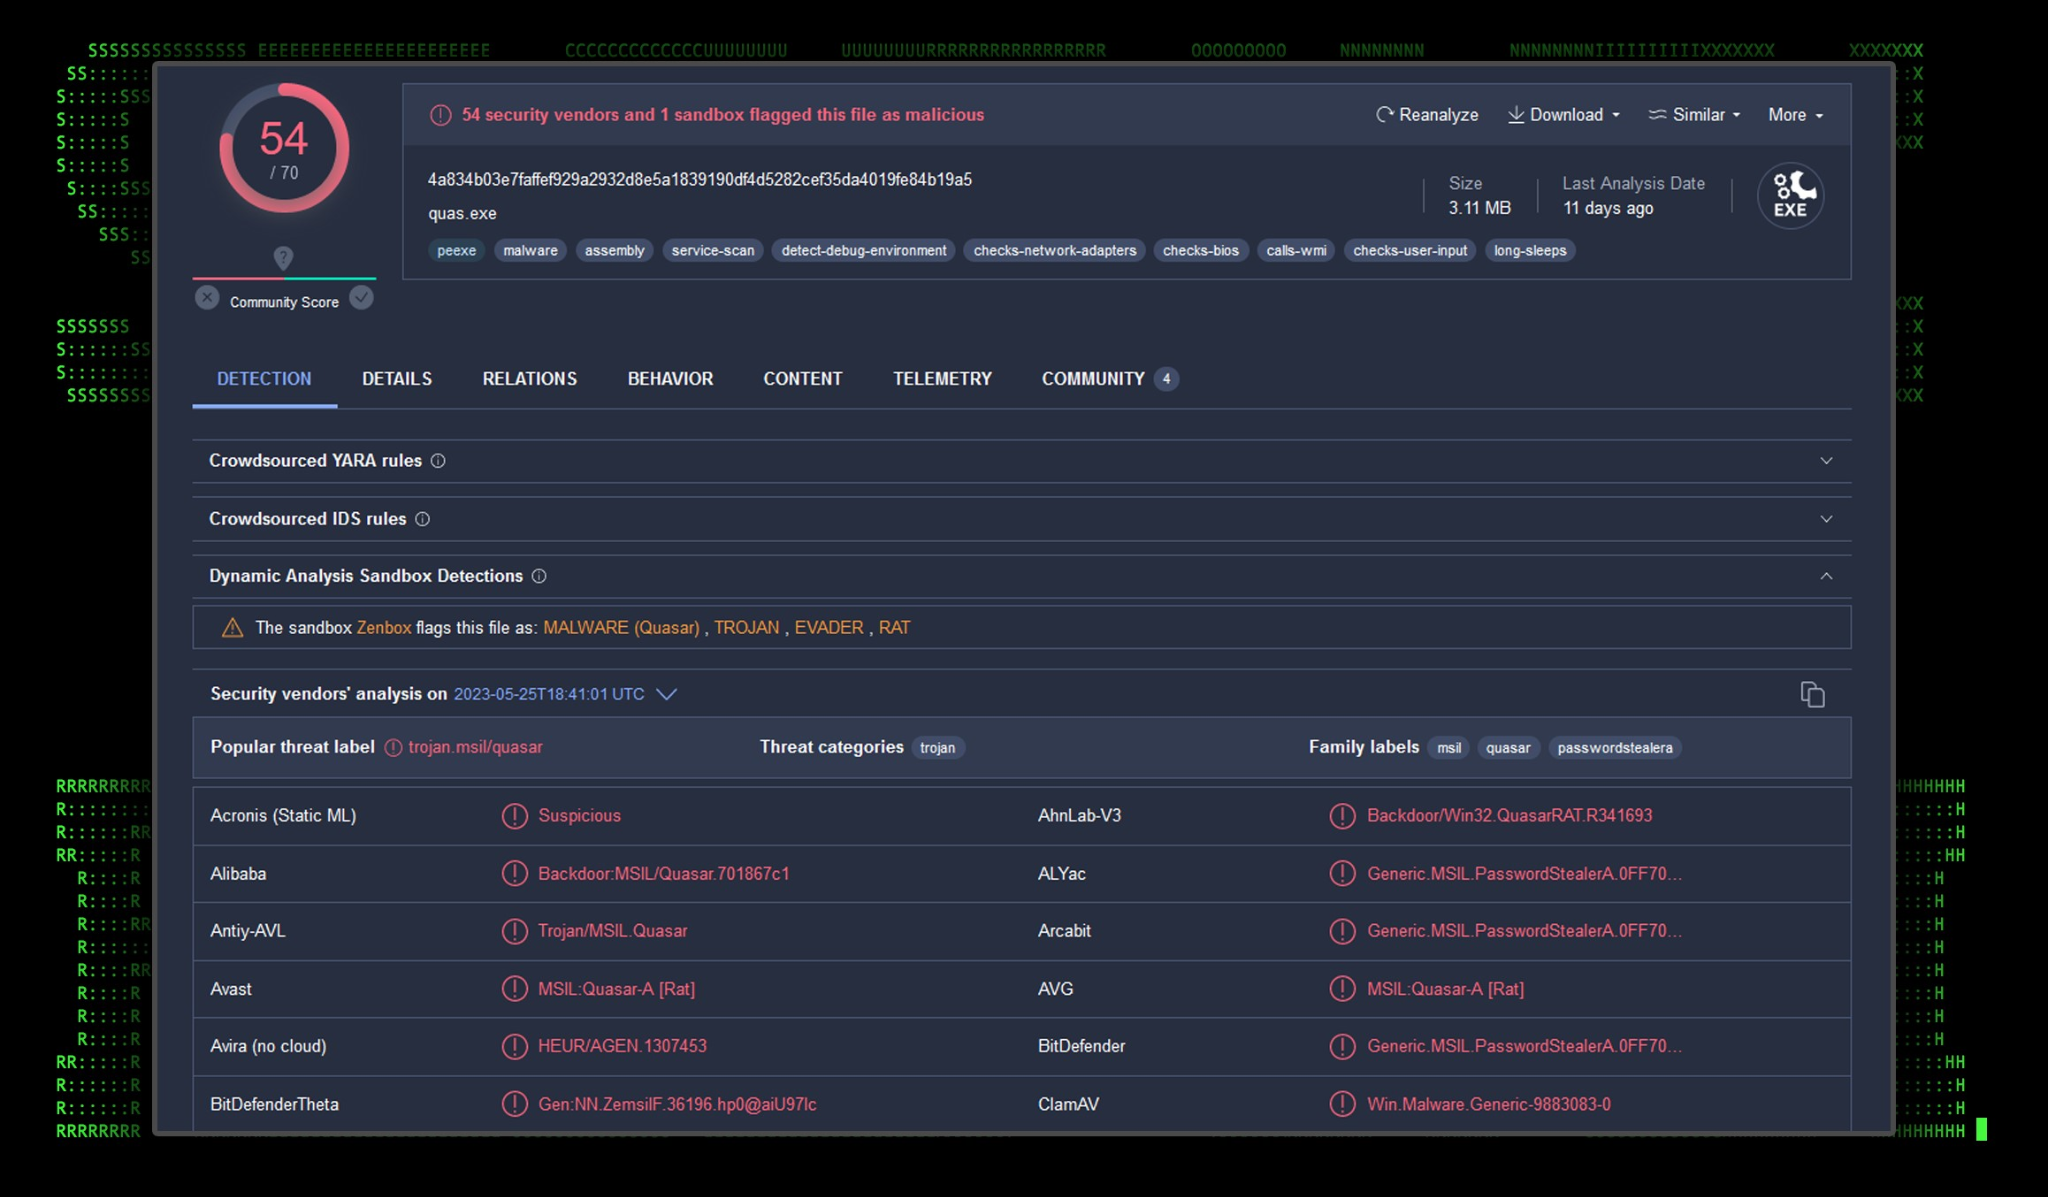Click the EXE file type icon
Screen dimensions: 2048x1197
[x=1790, y=196]
